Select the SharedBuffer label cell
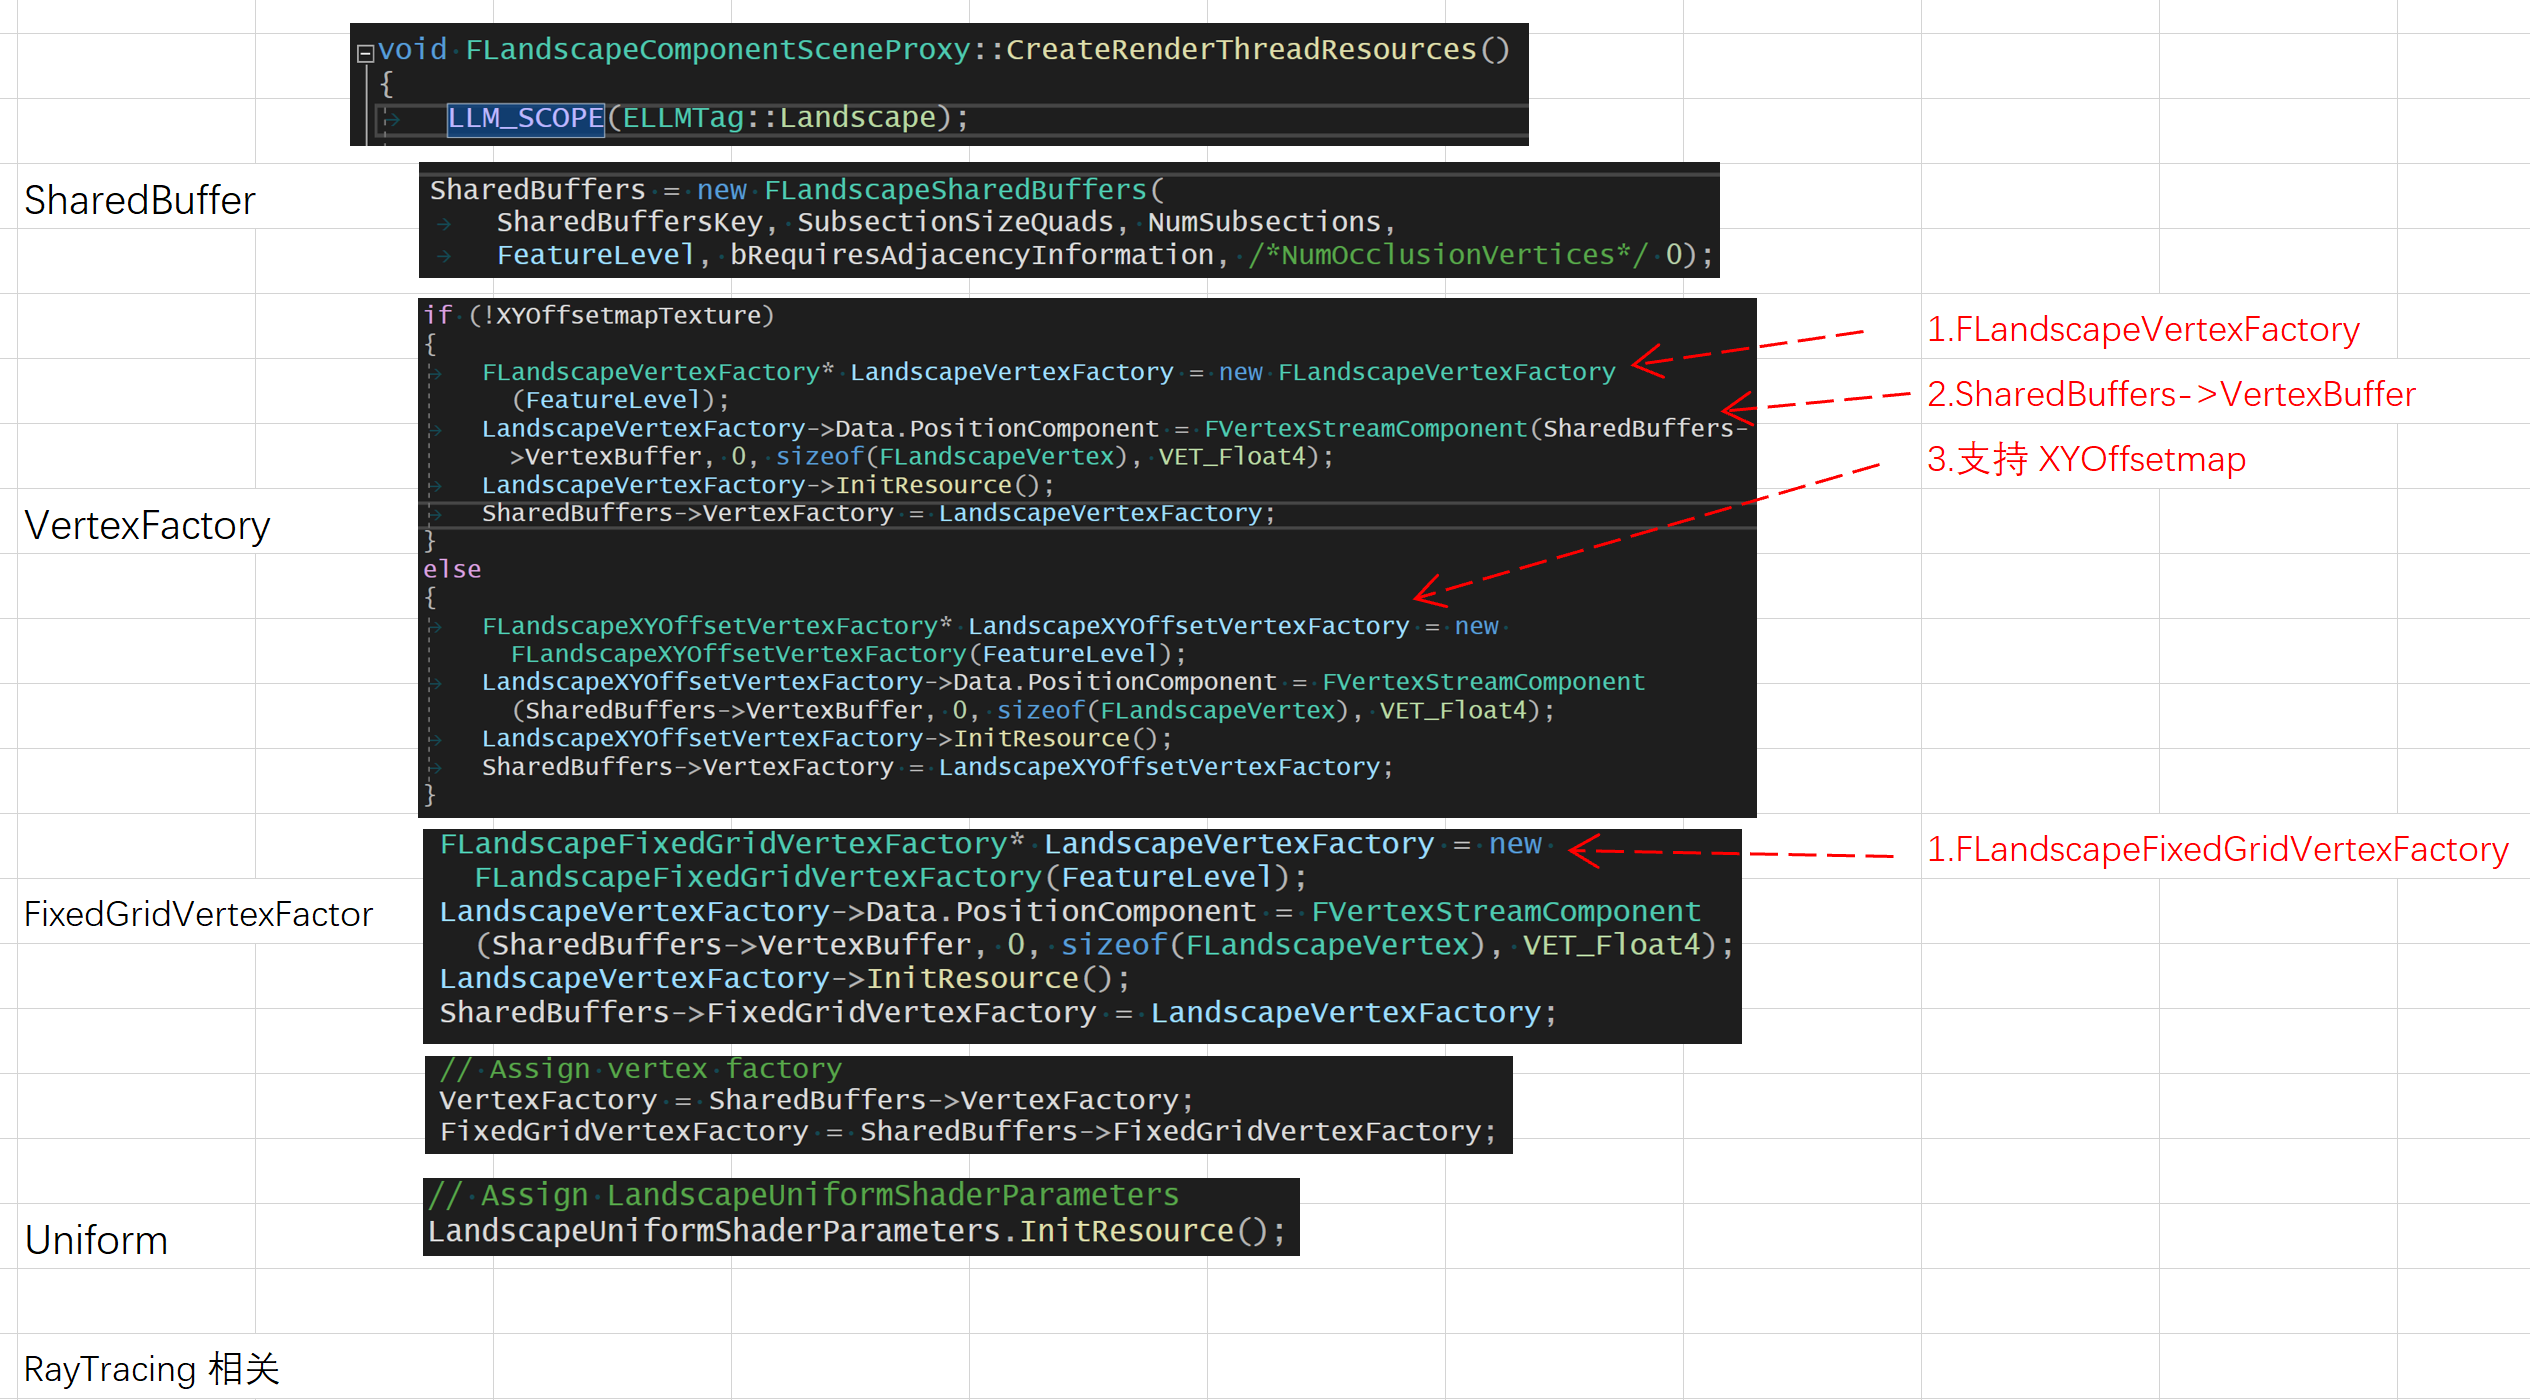Screen dimensions: 2530x1400 coord(139,200)
